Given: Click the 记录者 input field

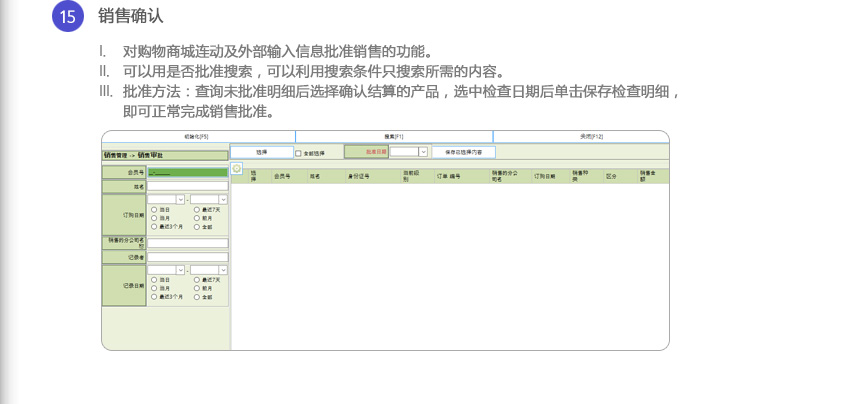Looking at the screenshot, I should pyautogui.click(x=188, y=257).
